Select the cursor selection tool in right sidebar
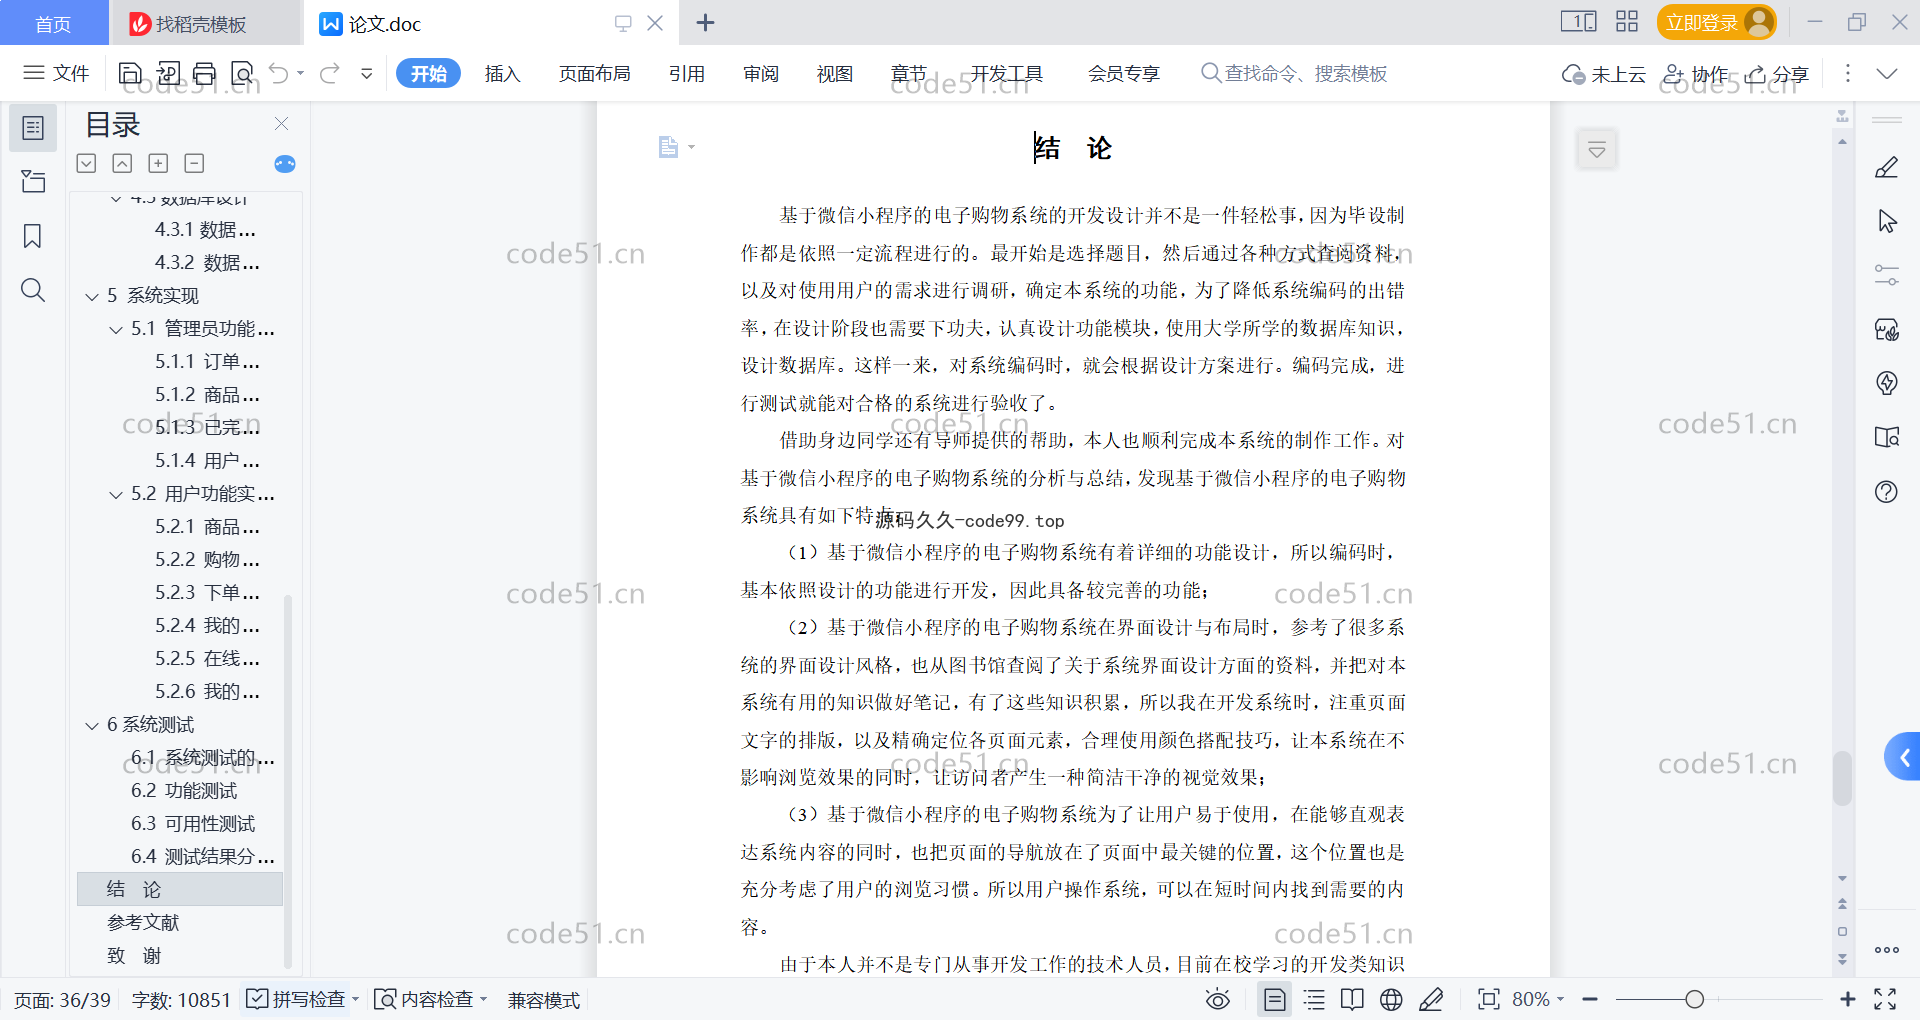The width and height of the screenshot is (1920, 1020). coord(1887,221)
